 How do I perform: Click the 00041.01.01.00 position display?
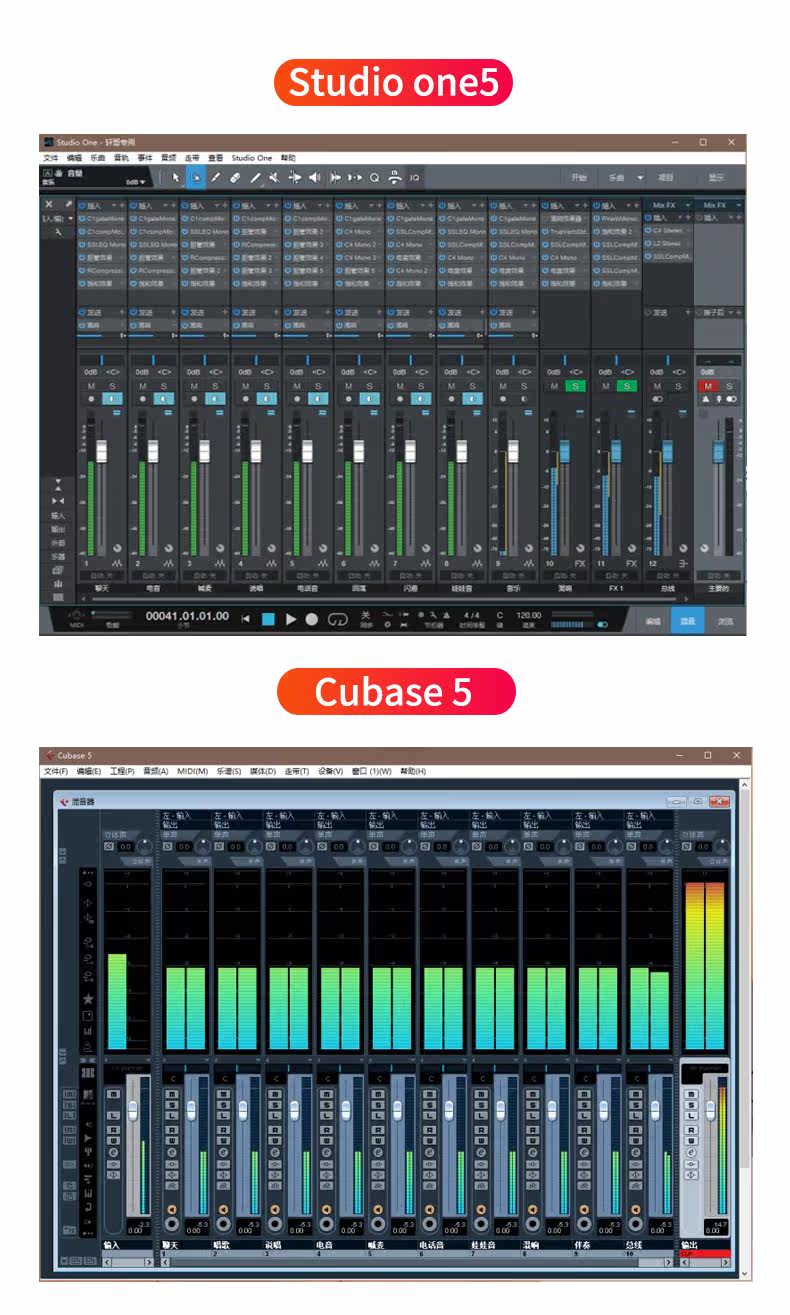point(187,616)
